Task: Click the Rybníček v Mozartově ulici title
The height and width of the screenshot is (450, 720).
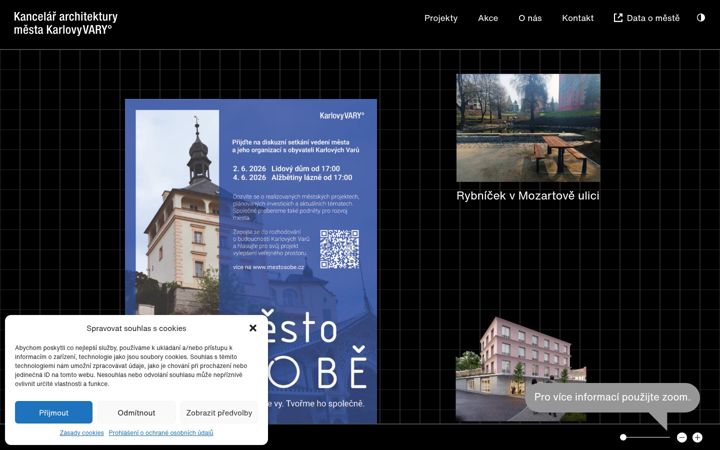Action: 528,196
